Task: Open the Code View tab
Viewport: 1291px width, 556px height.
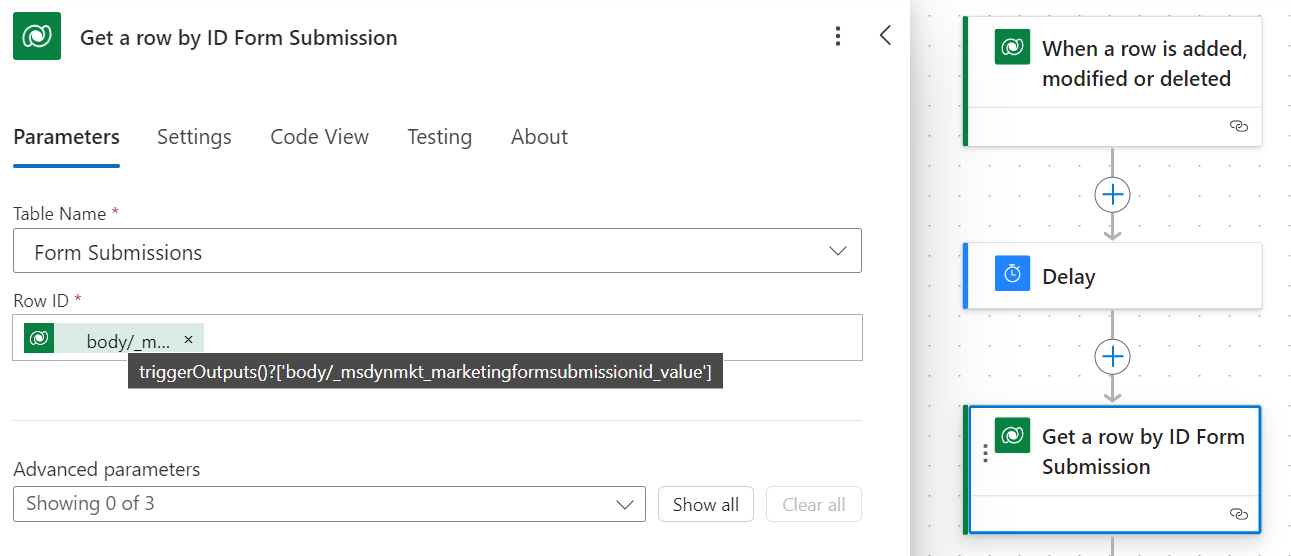Action: click(319, 137)
